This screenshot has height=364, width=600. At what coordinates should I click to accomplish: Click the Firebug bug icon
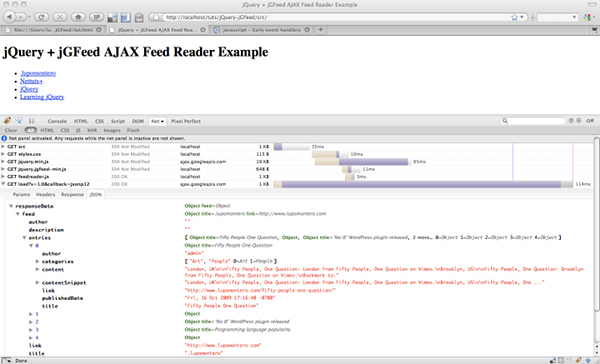tap(7, 121)
